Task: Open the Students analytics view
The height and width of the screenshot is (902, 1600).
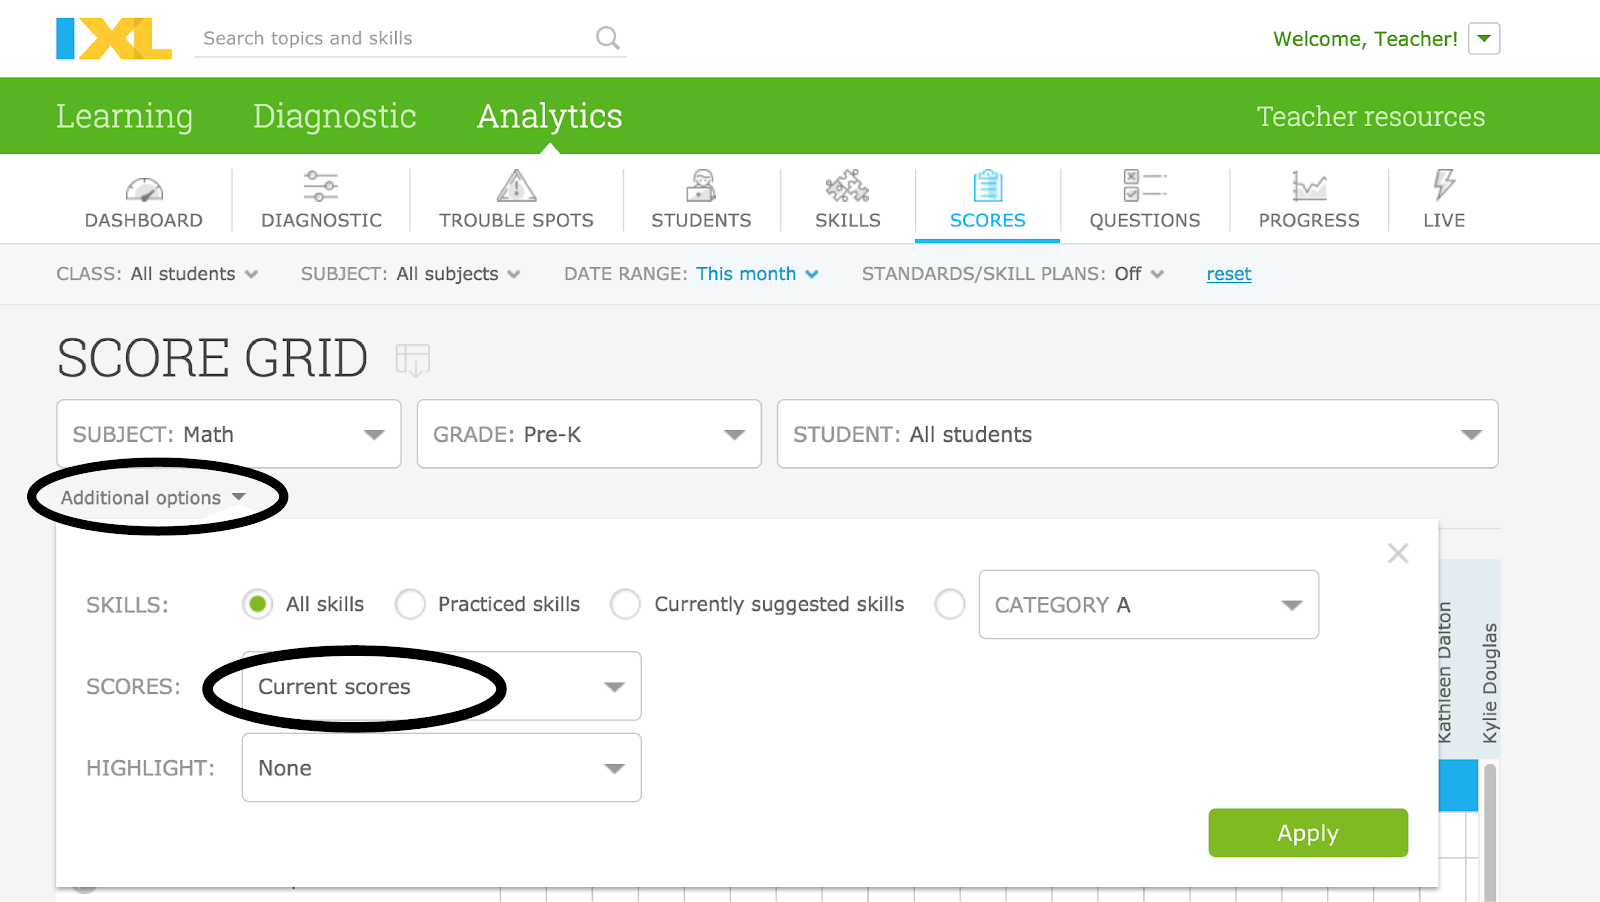Action: (x=702, y=198)
